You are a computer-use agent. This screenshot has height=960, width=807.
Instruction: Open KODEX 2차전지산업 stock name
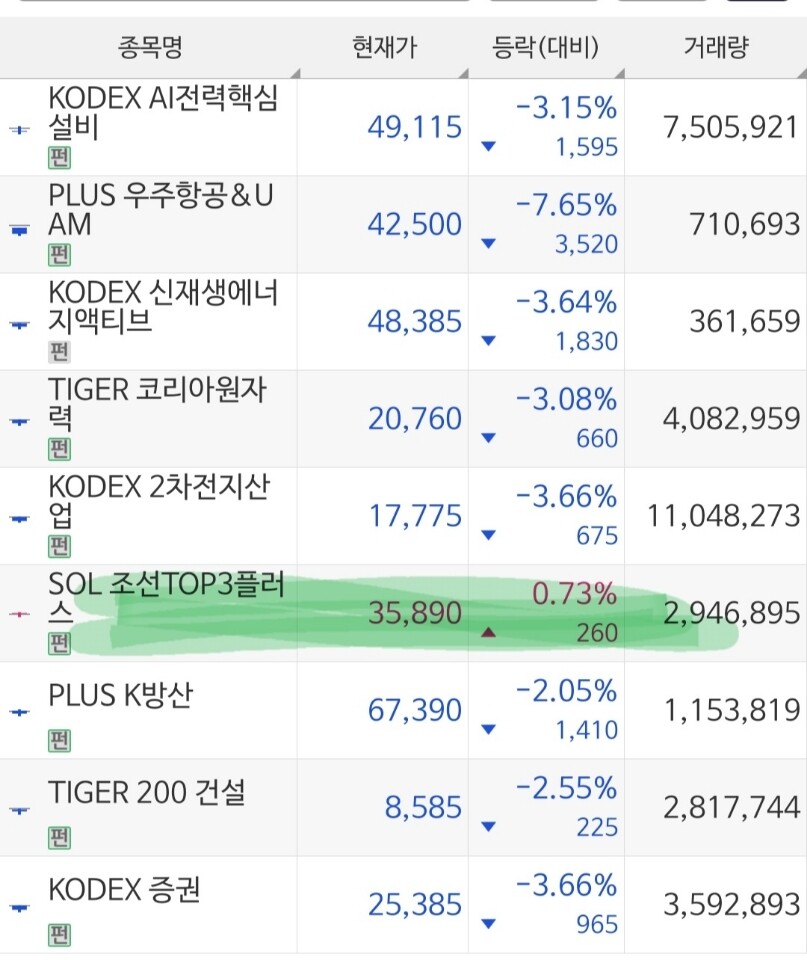click(159, 501)
